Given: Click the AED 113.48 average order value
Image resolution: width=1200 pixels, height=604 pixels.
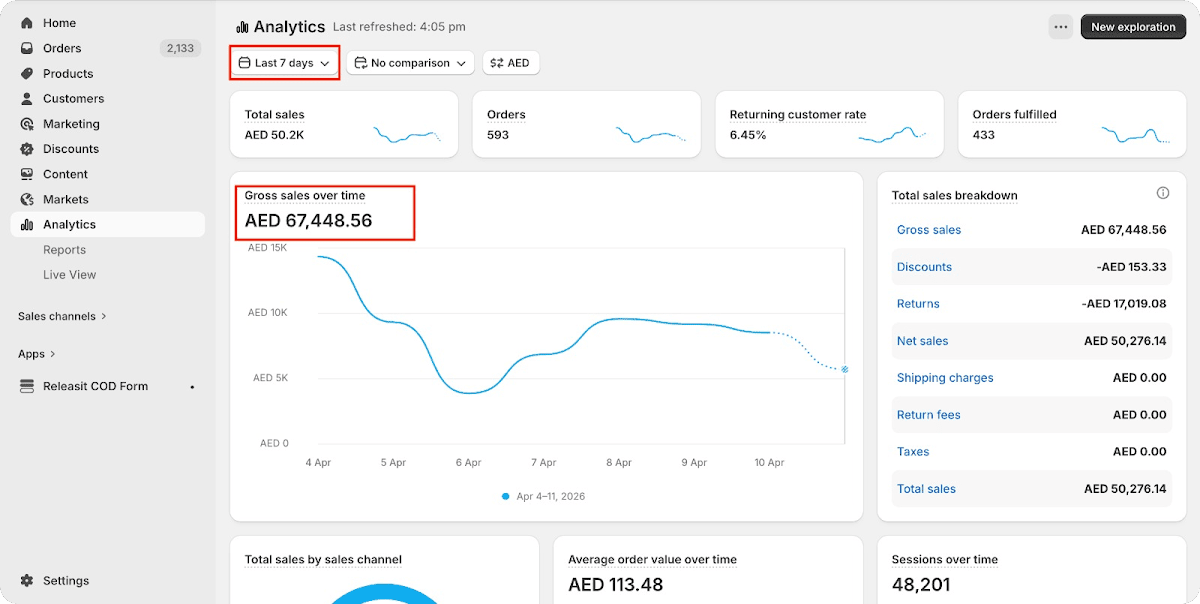Looking at the screenshot, I should 615,584.
